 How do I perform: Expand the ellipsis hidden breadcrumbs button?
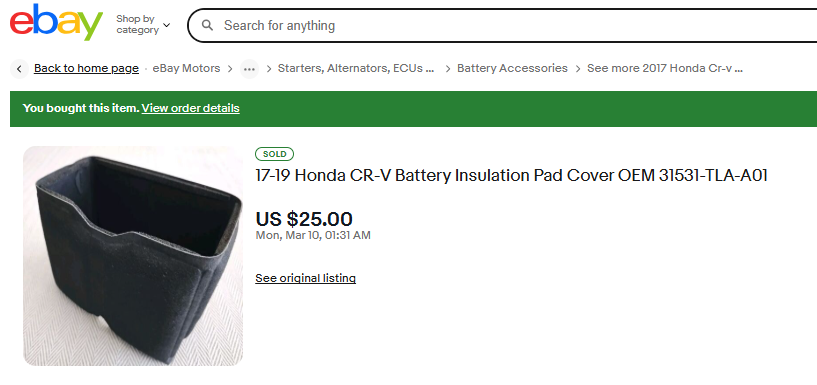[249, 69]
